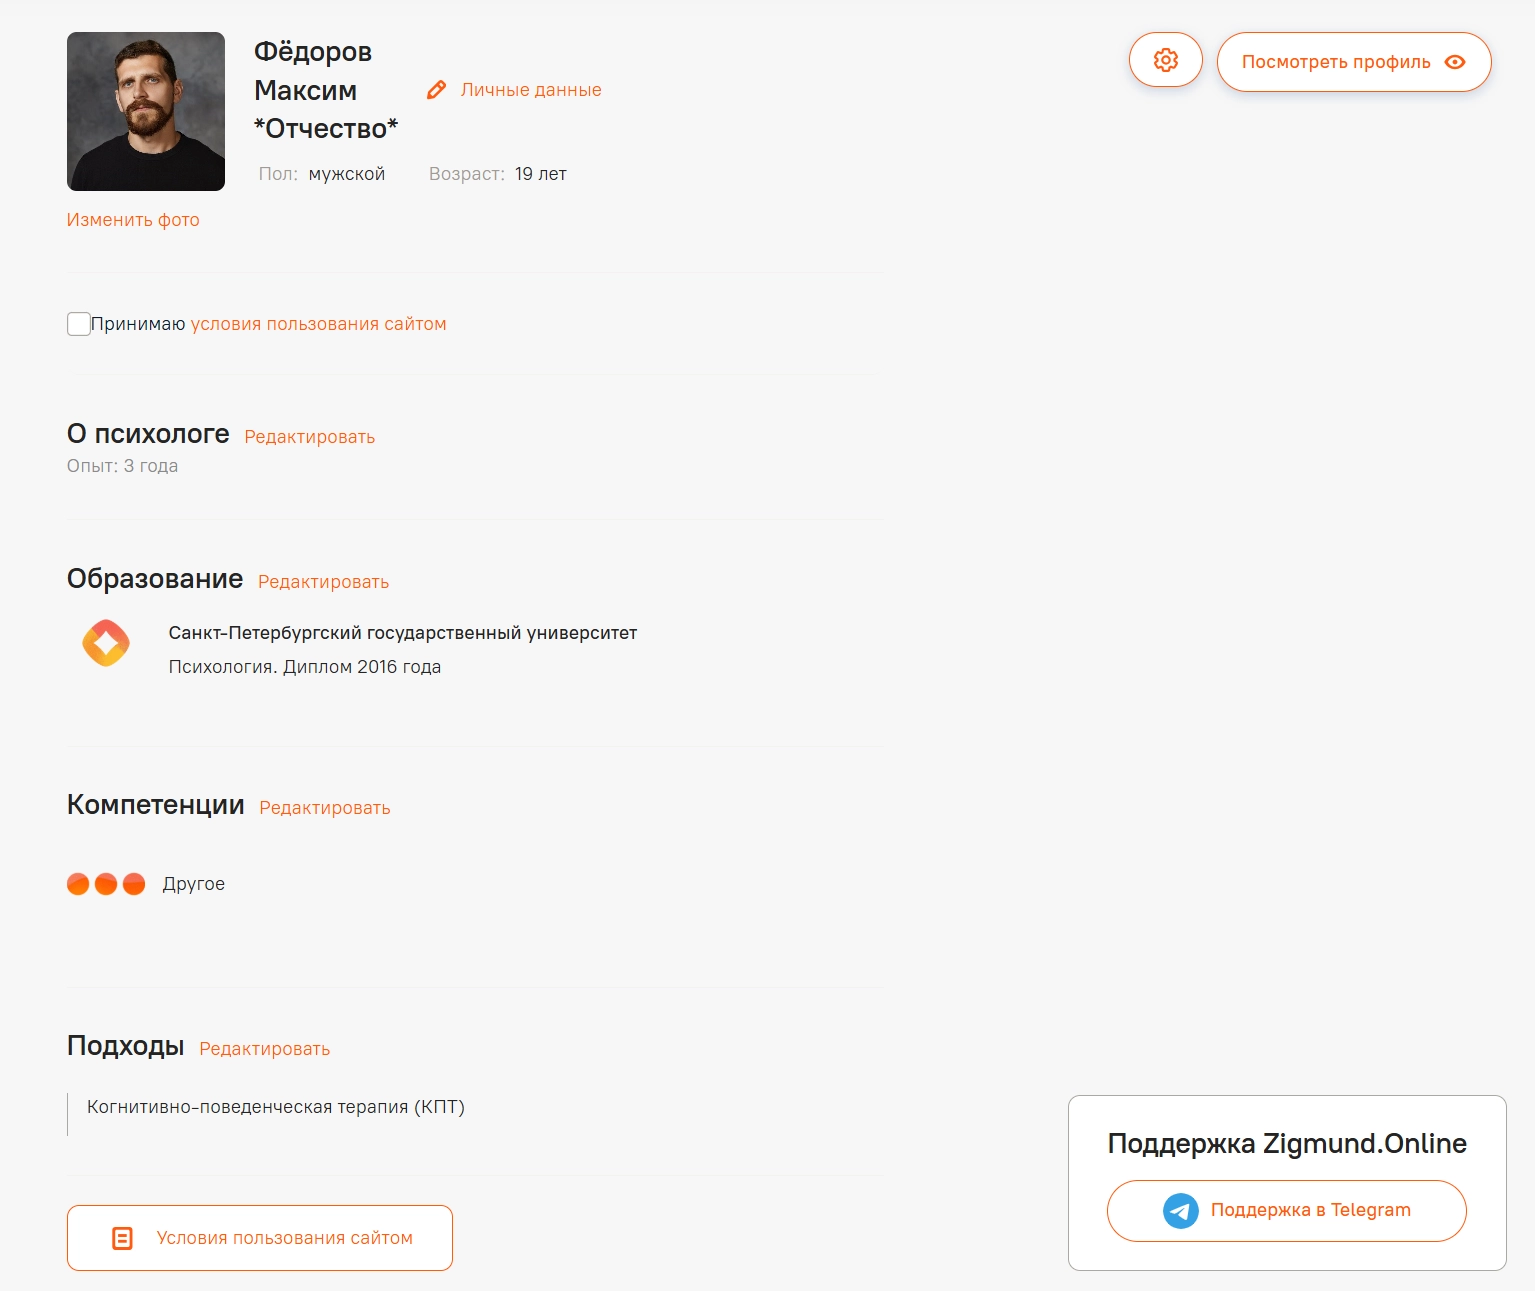Open Поддержка в Telegram button
Image resolution: width=1535 pixels, height=1291 pixels.
pos(1309,1210)
